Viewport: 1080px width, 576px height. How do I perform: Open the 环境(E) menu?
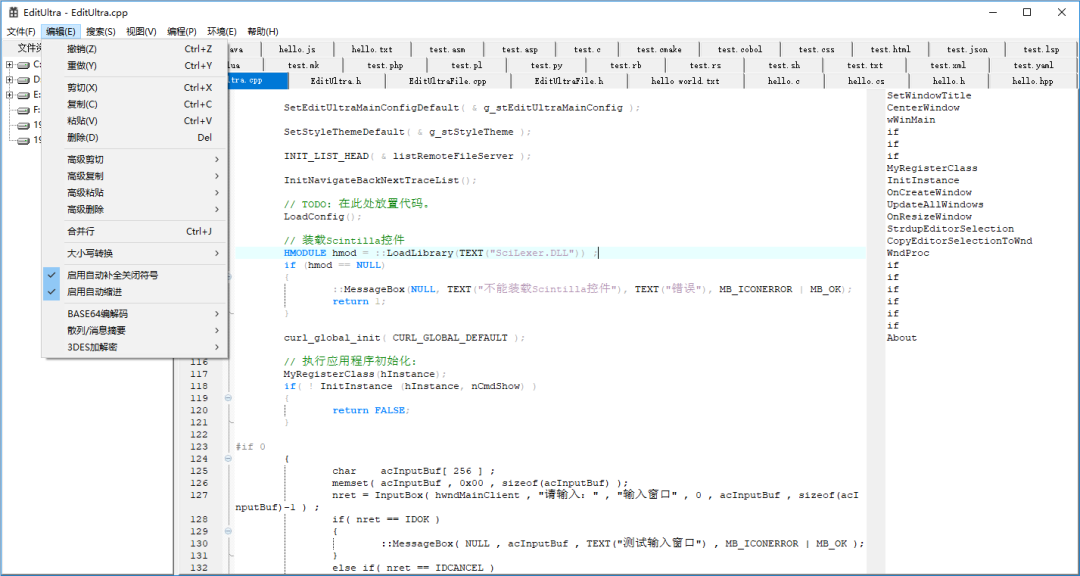pyautogui.click(x=222, y=32)
